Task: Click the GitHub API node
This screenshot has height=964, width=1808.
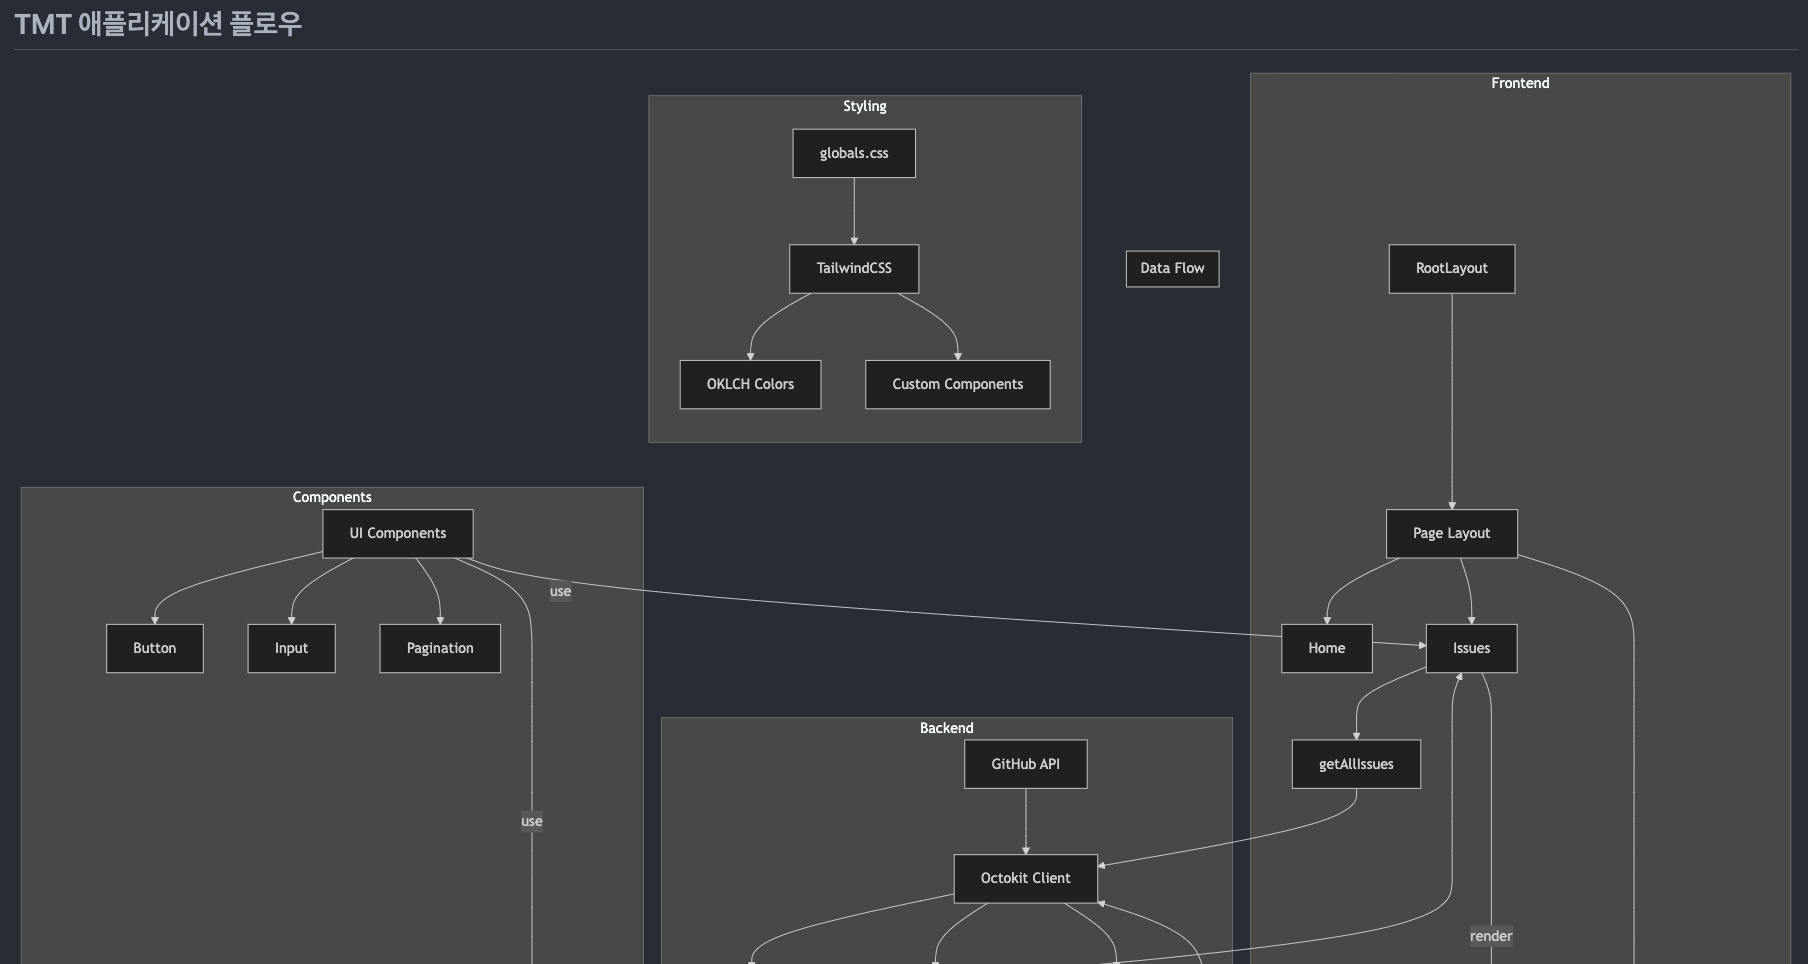Action: coord(1025,764)
